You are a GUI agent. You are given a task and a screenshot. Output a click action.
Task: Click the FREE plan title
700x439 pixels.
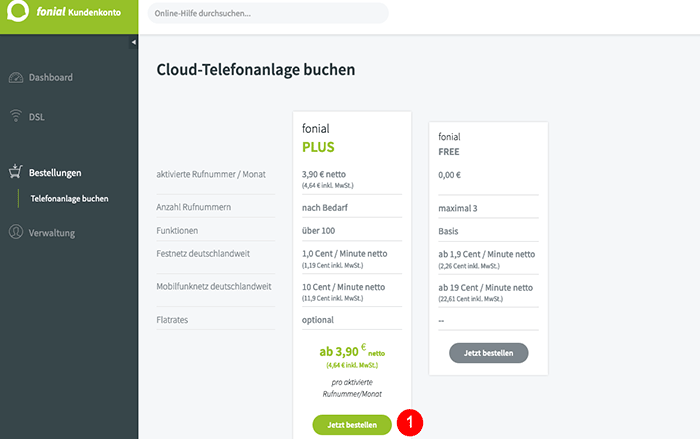449,152
